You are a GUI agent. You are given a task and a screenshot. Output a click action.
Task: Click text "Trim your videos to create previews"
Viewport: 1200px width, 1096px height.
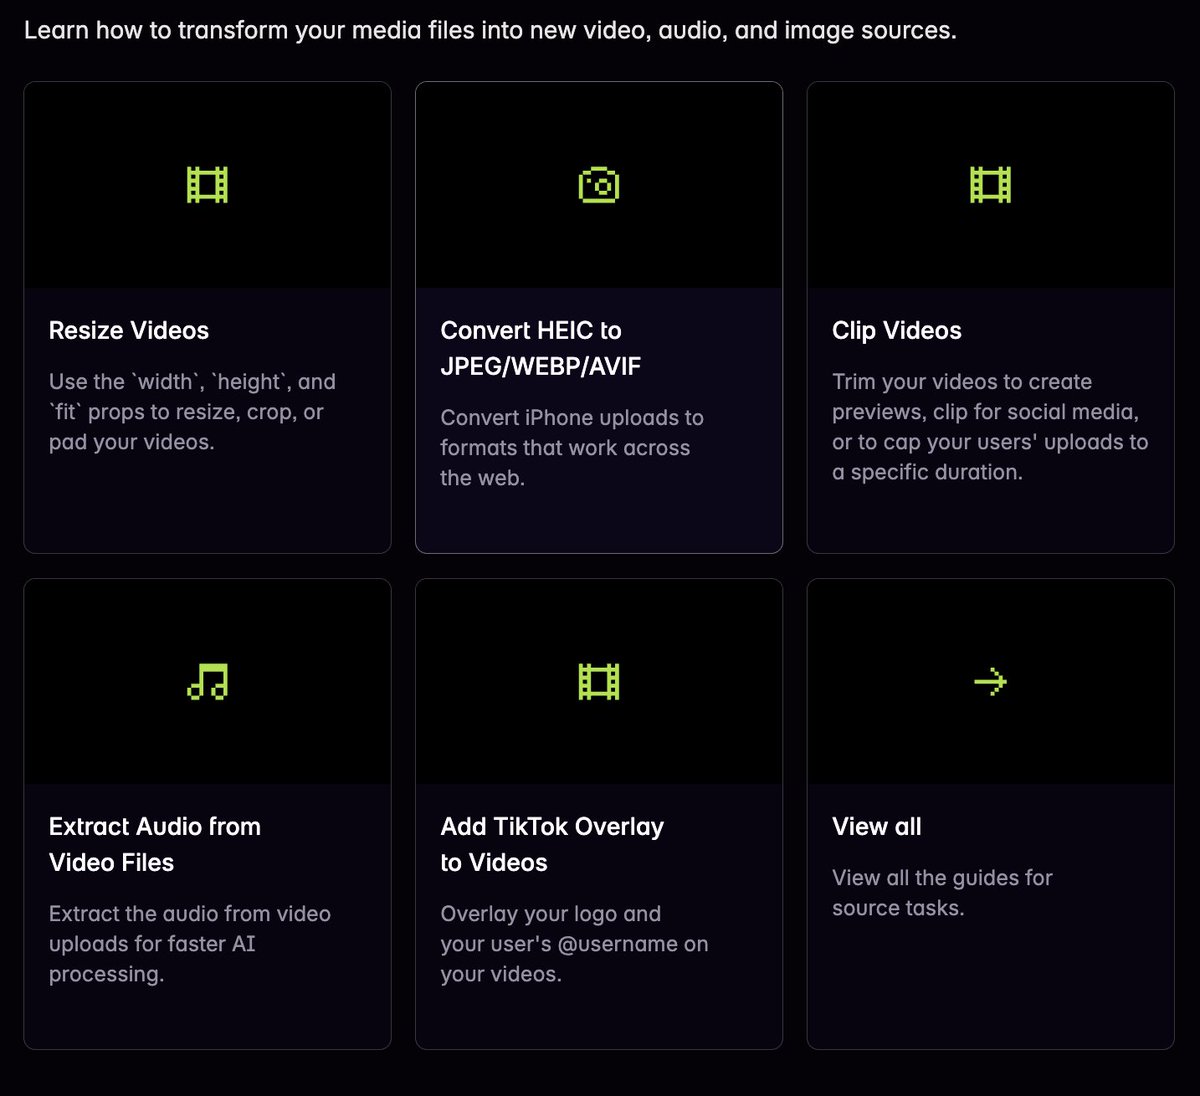click(x=990, y=426)
